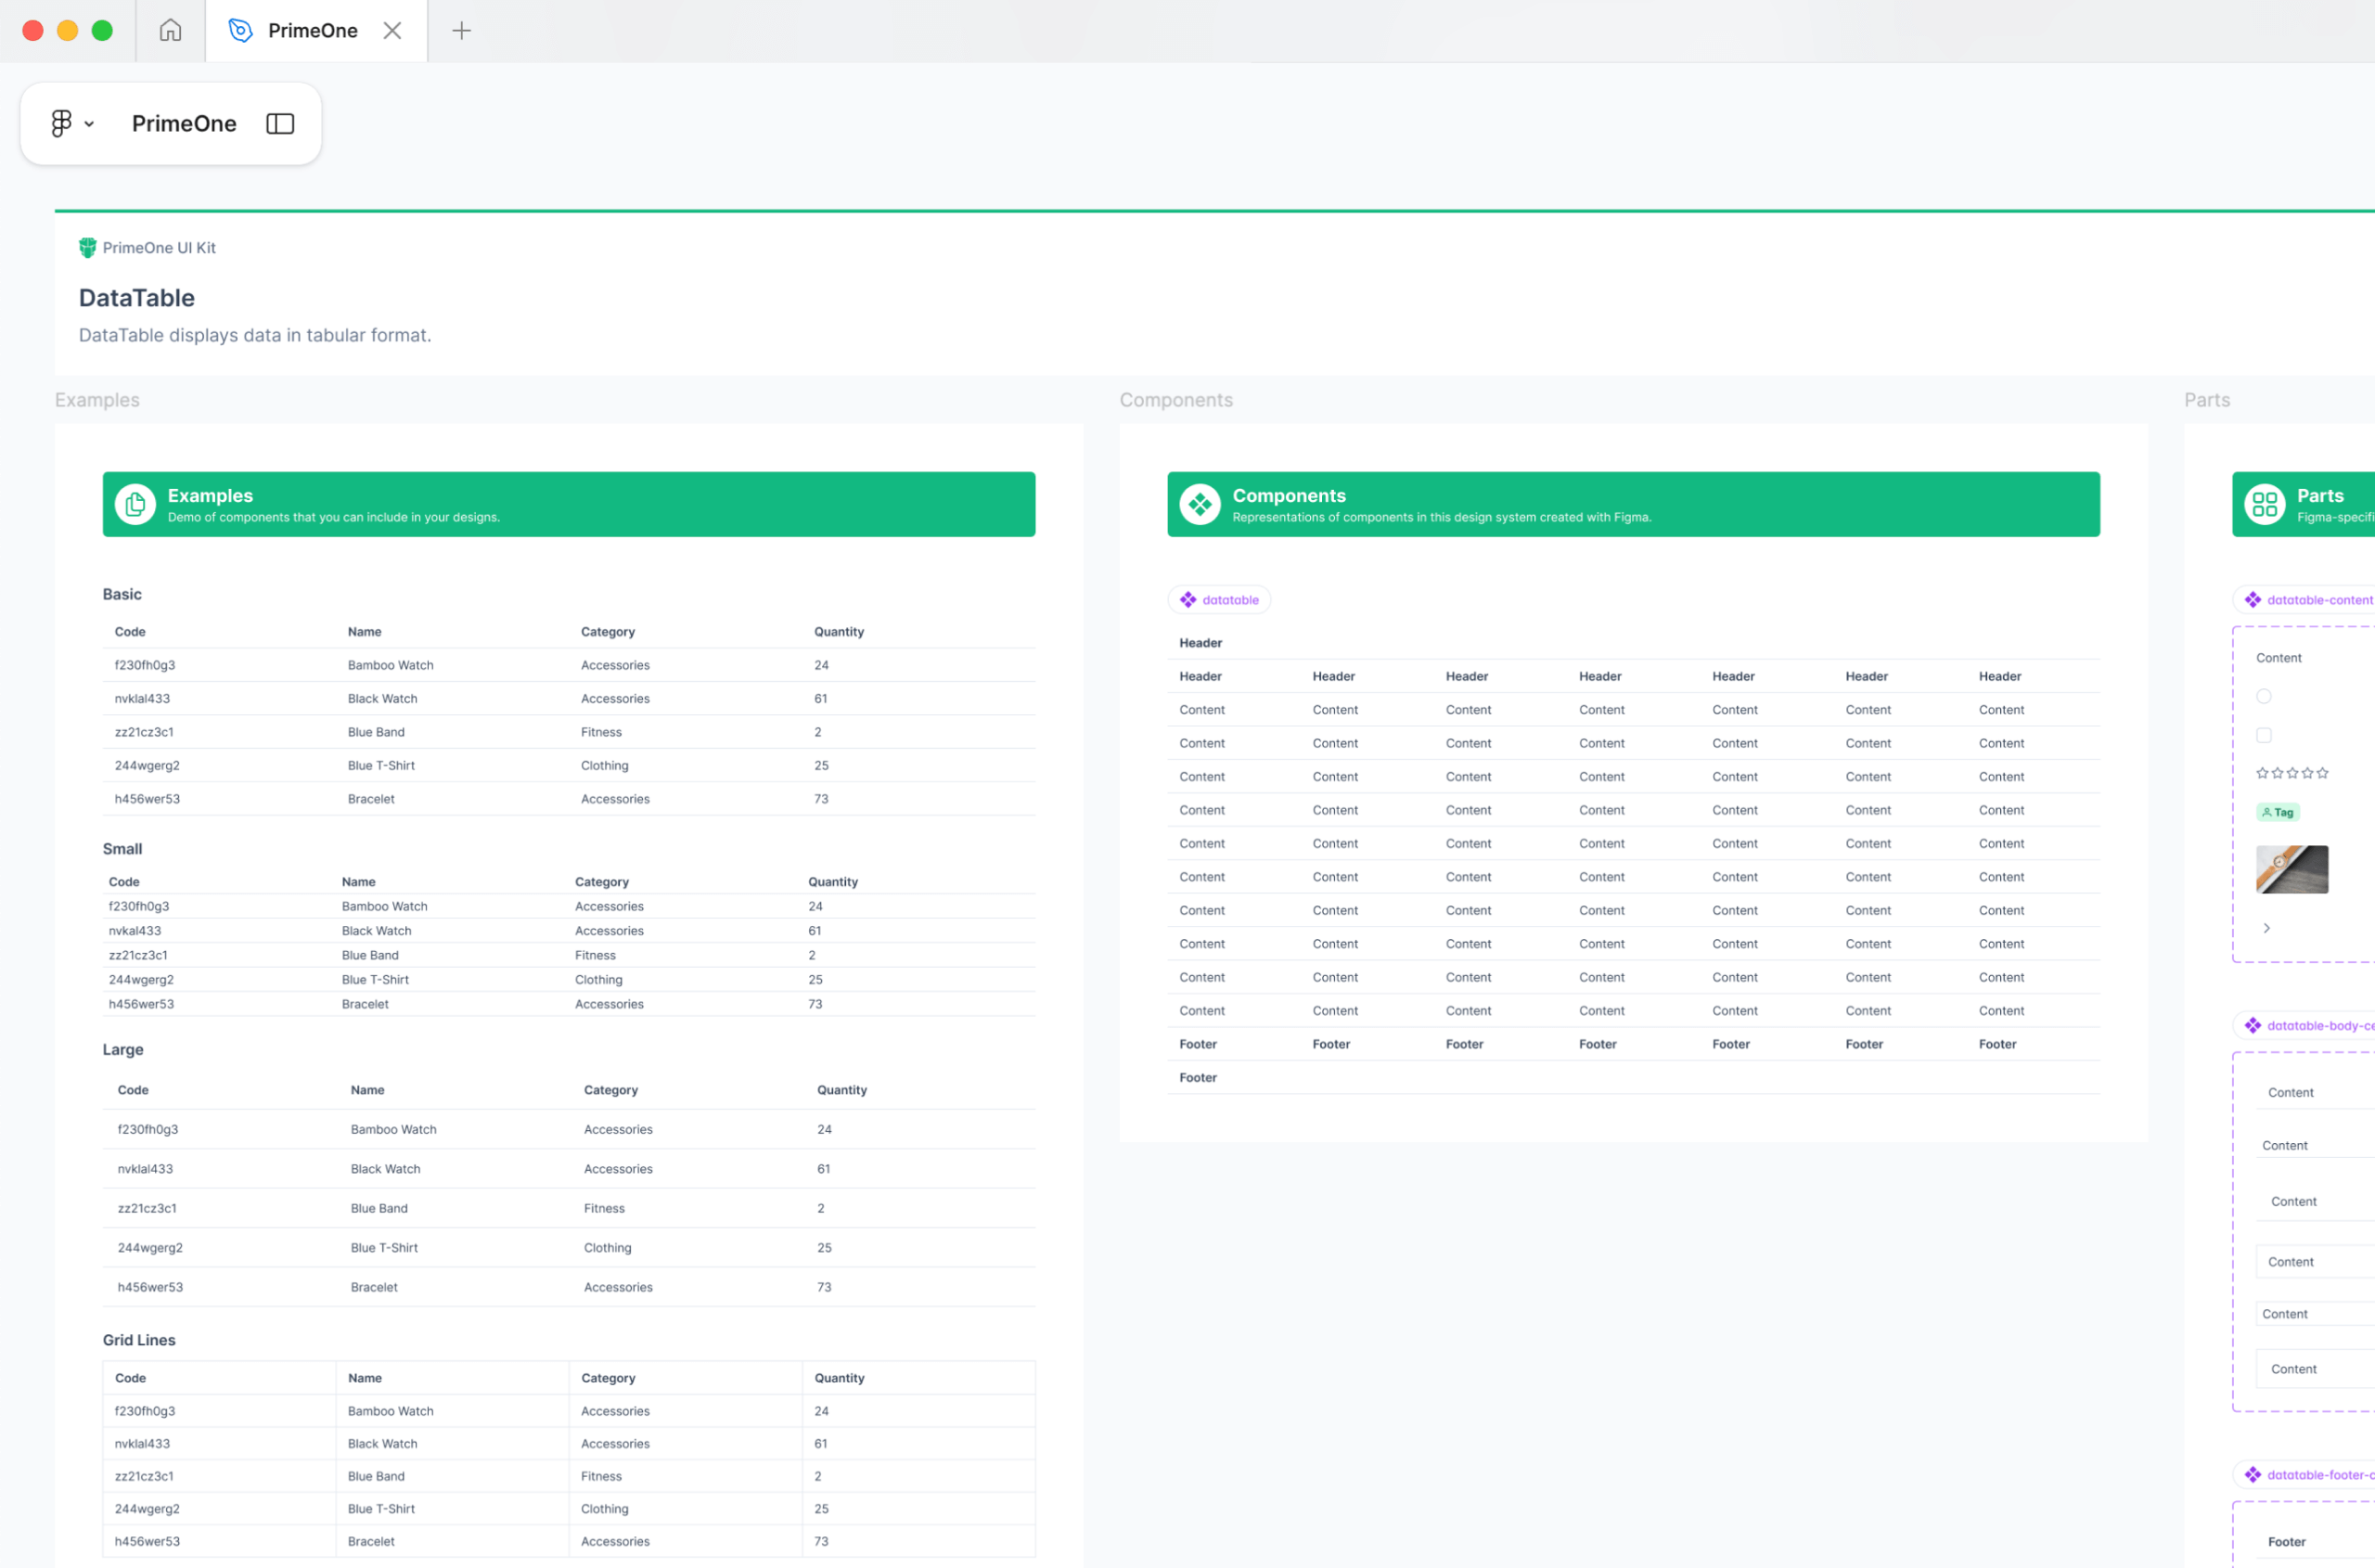Select the Parts banner grid icon
The height and width of the screenshot is (1568, 2375).
2264,504
